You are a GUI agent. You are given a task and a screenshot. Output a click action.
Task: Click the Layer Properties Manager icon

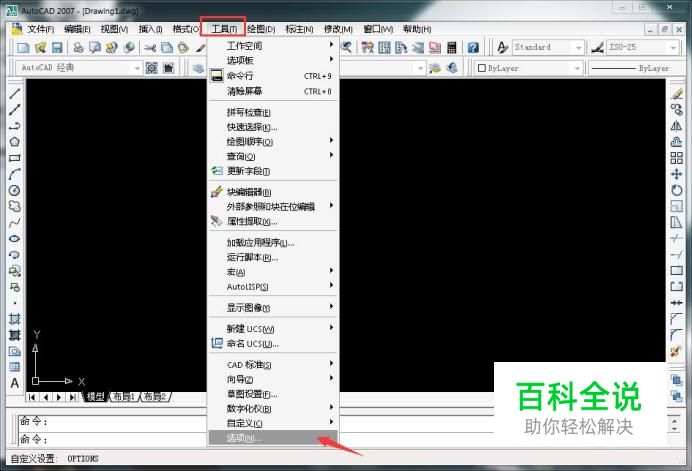point(198,68)
